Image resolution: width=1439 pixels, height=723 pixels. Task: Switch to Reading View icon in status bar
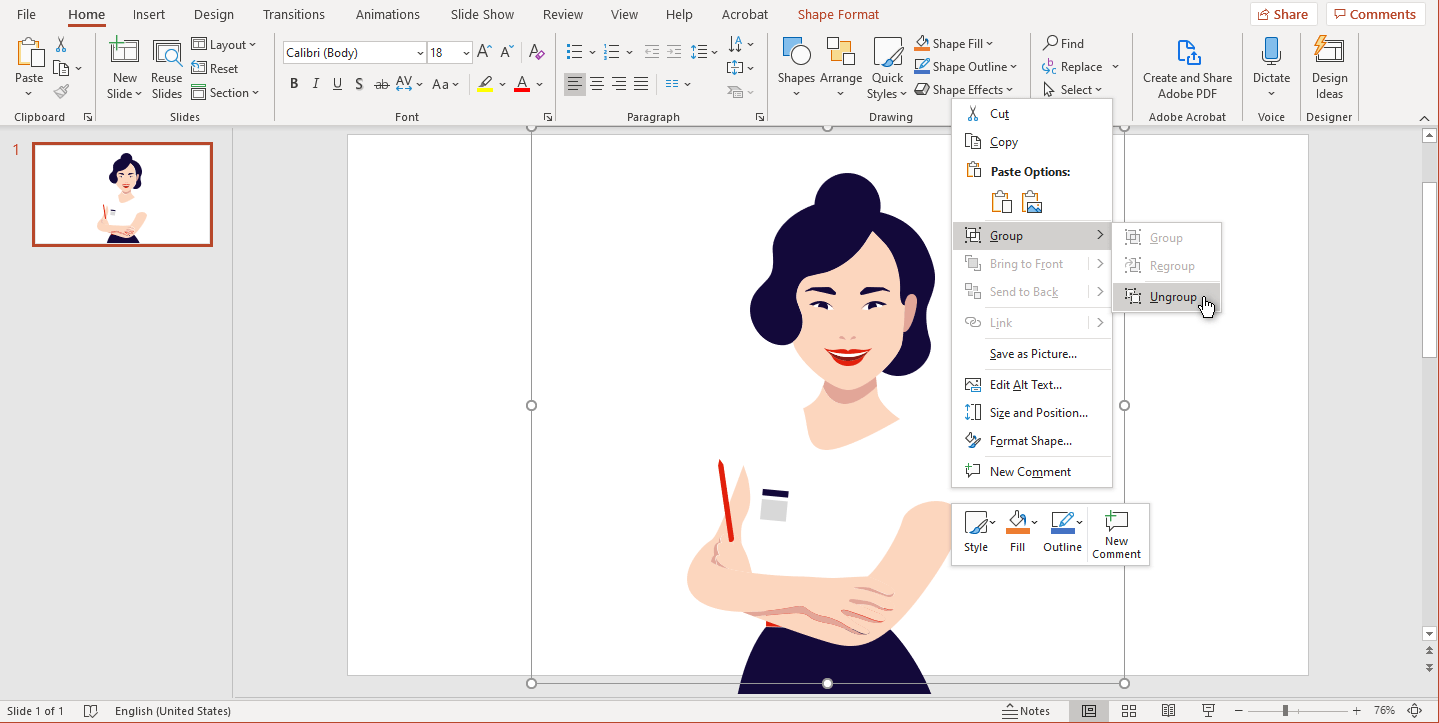(x=1167, y=711)
